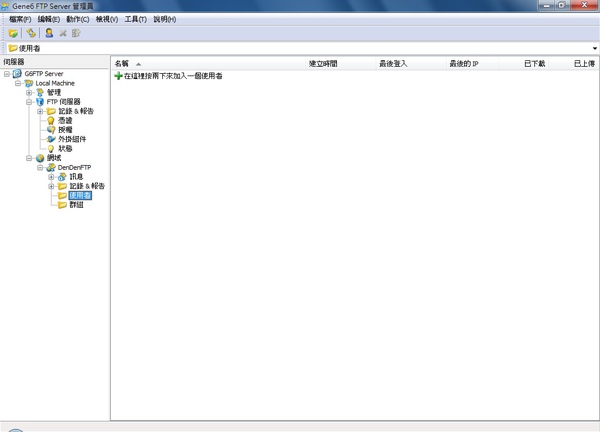The height and width of the screenshot is (432, 600).
Task: Open the 動作(C) menu
Action: point(78,19)
